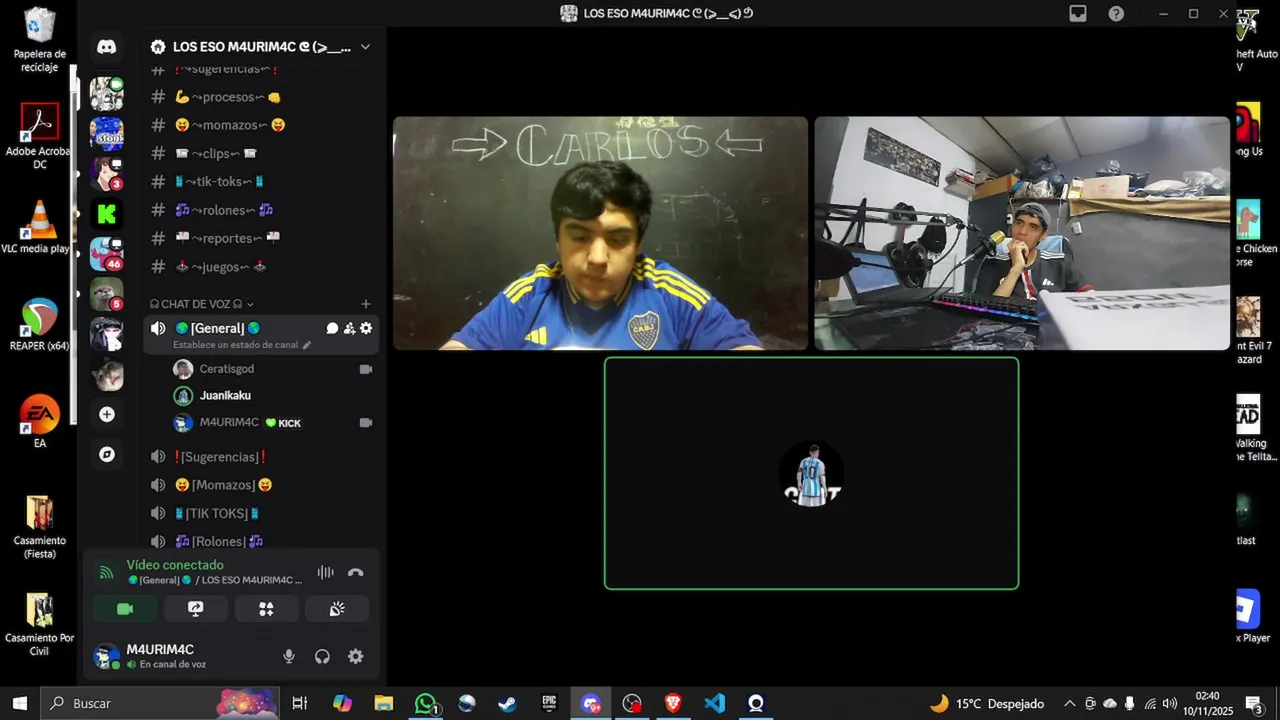1280x720 pixels.
Task: Open Steam from the taskbar
Action: [x=508, y=703]
